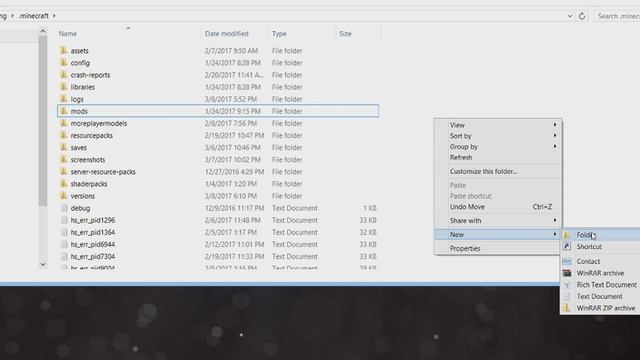Viewport: 640px width, 360px height.
Task: Choose Text Document in New submenu
Action: tap(600, 296)
